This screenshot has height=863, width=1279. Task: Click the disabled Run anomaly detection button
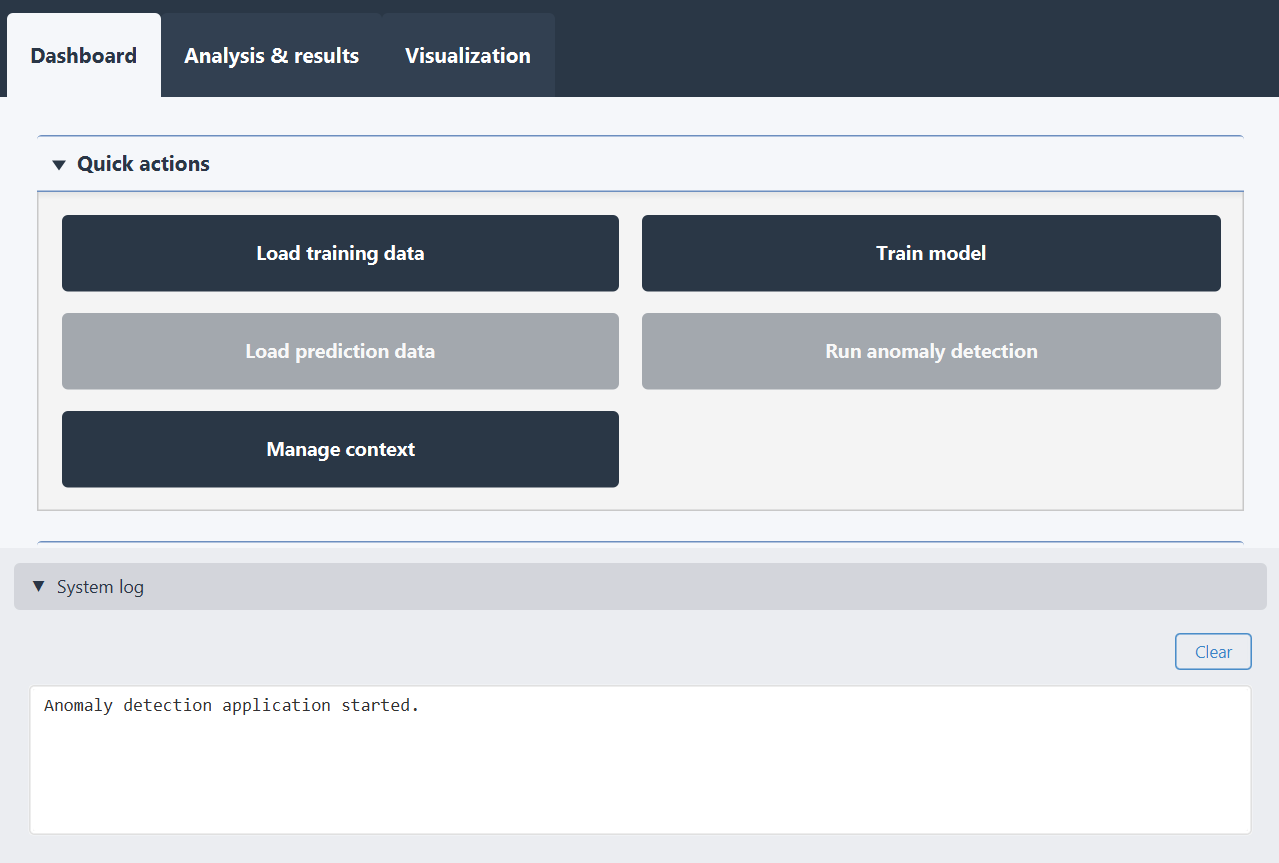click(930, 351)
